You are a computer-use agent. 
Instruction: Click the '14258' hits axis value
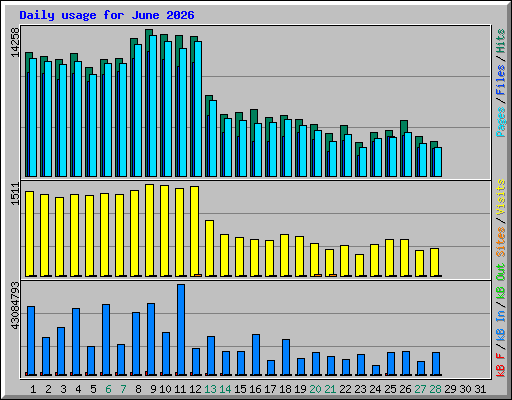coord(15,42)
